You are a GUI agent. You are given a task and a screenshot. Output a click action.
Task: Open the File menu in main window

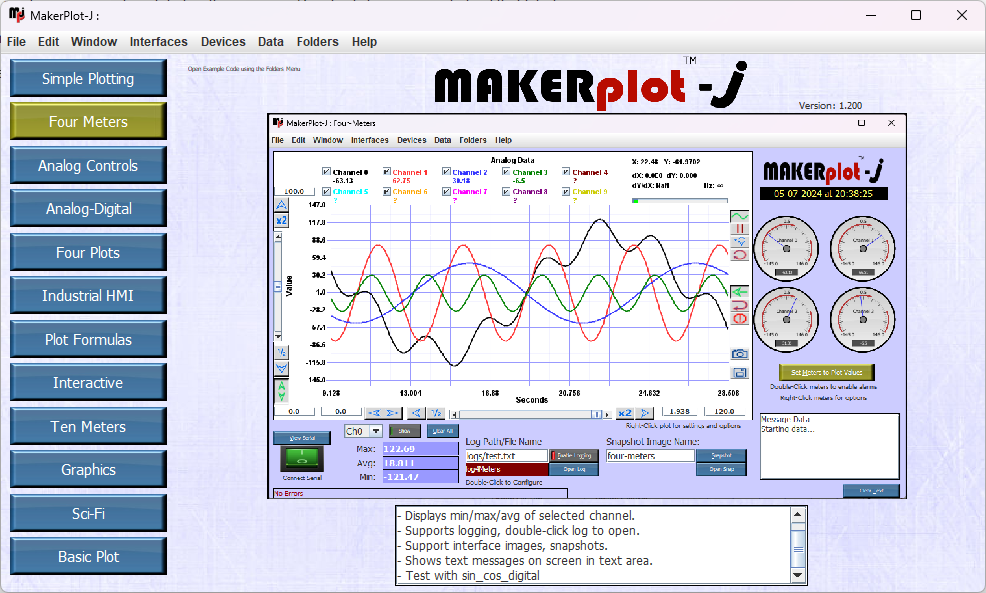pyautogui.click(x=16, y=42)
